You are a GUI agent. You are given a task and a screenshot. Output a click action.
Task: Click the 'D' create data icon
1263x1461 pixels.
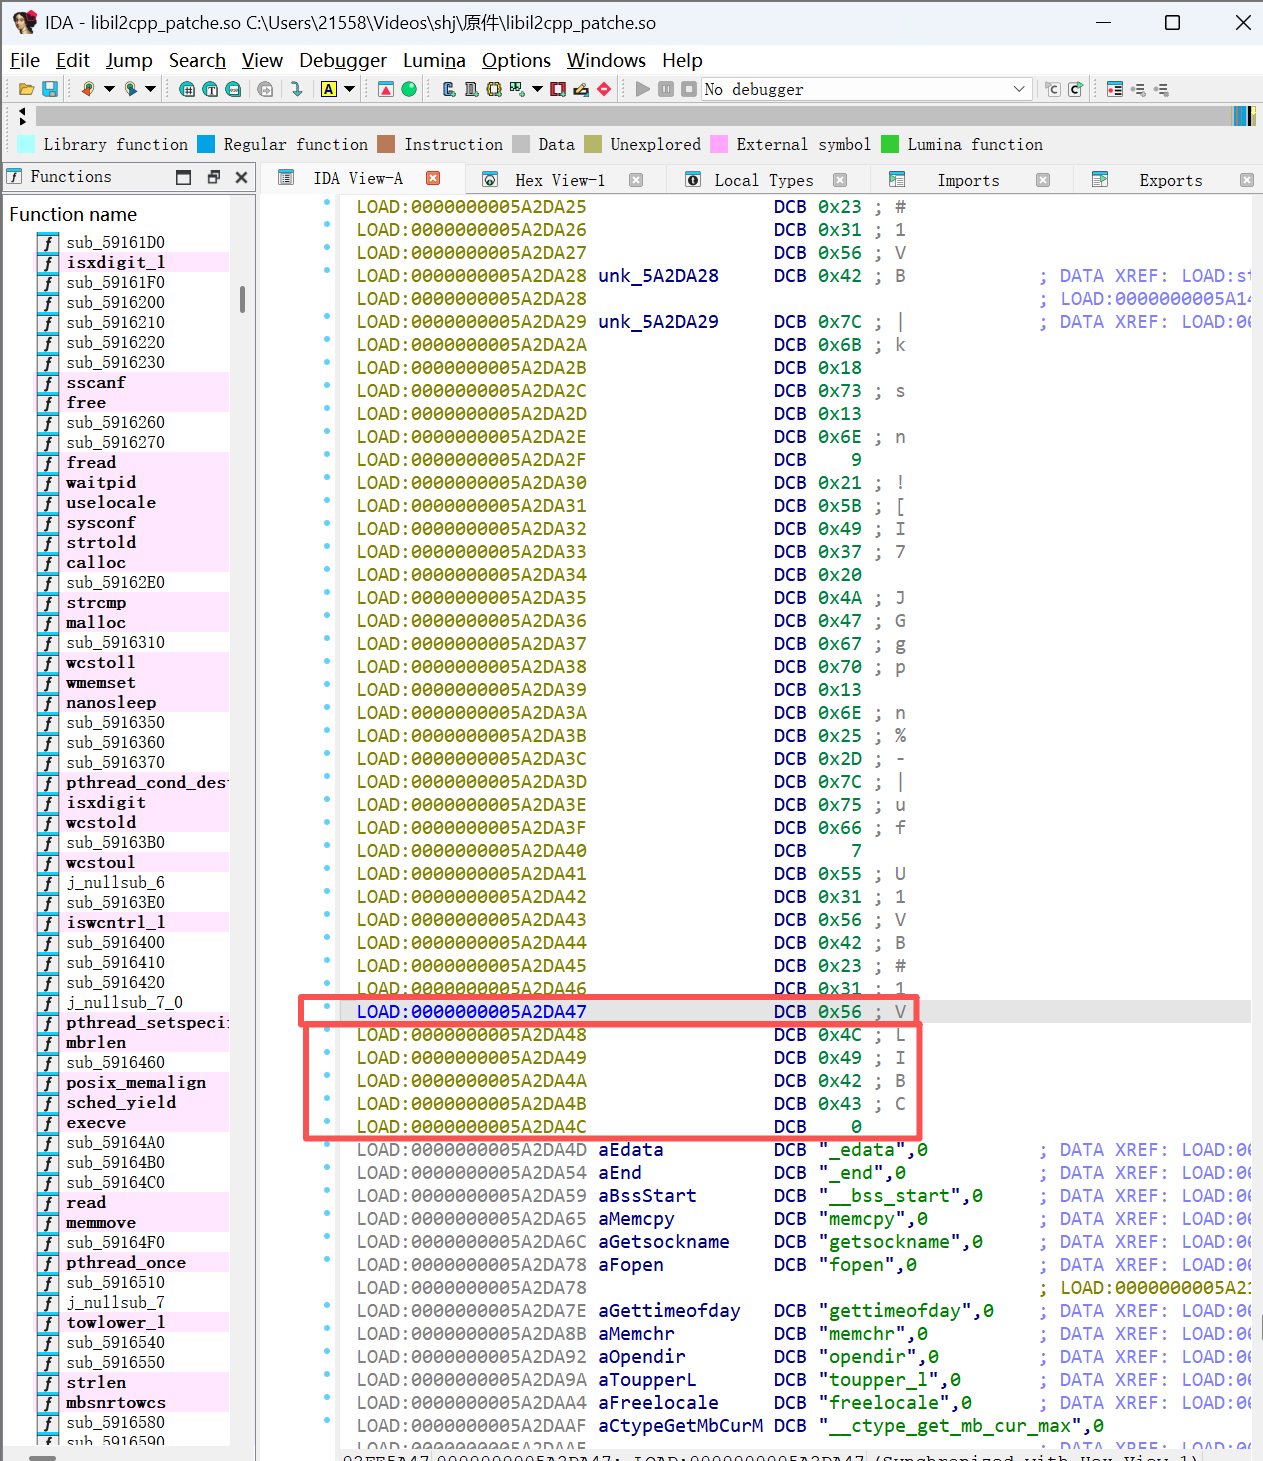(x=471, y=89)
